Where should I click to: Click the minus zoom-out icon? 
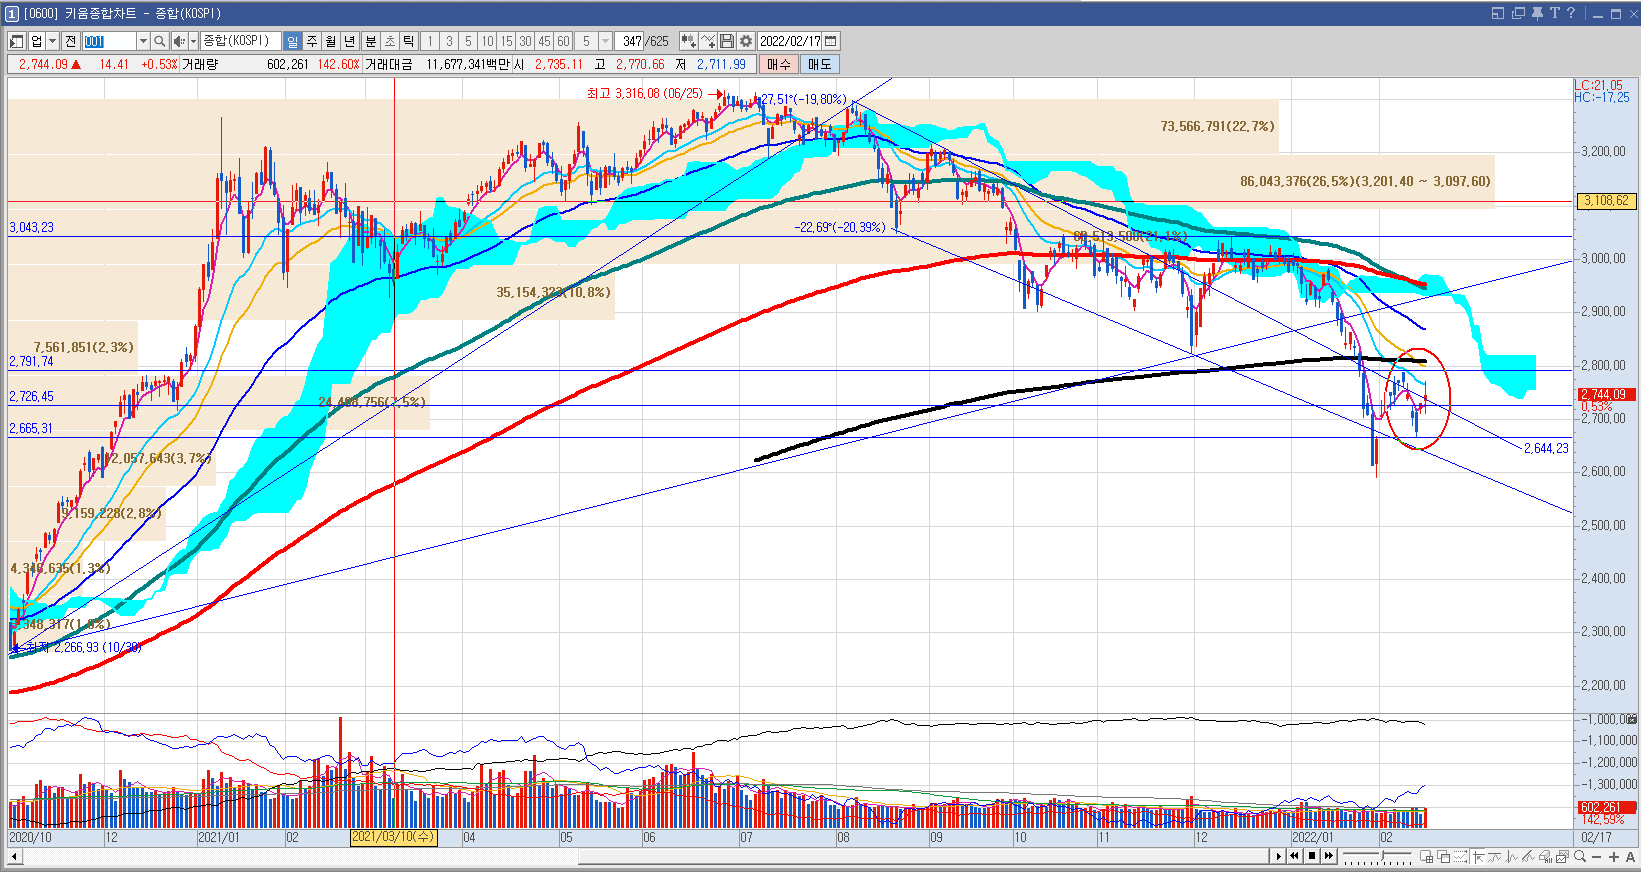[1596, 857]
